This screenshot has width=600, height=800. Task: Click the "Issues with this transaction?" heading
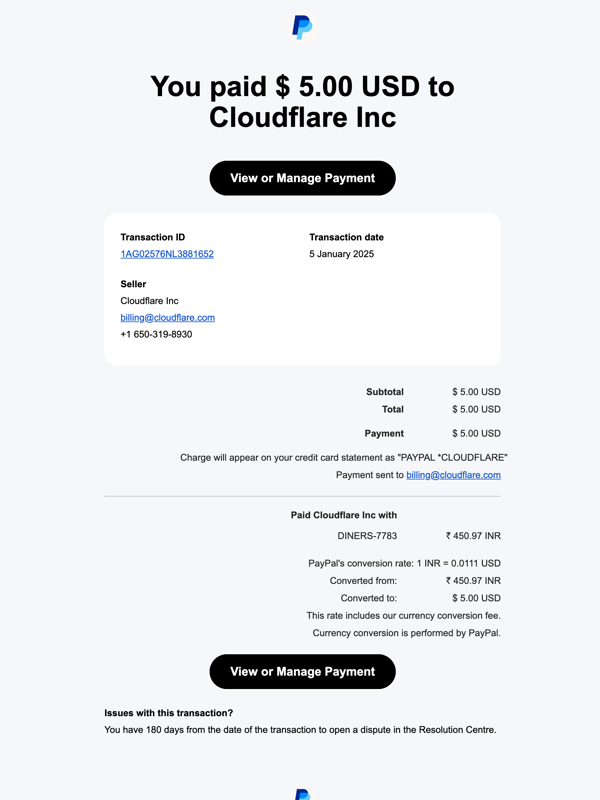(x=169, y=713)
